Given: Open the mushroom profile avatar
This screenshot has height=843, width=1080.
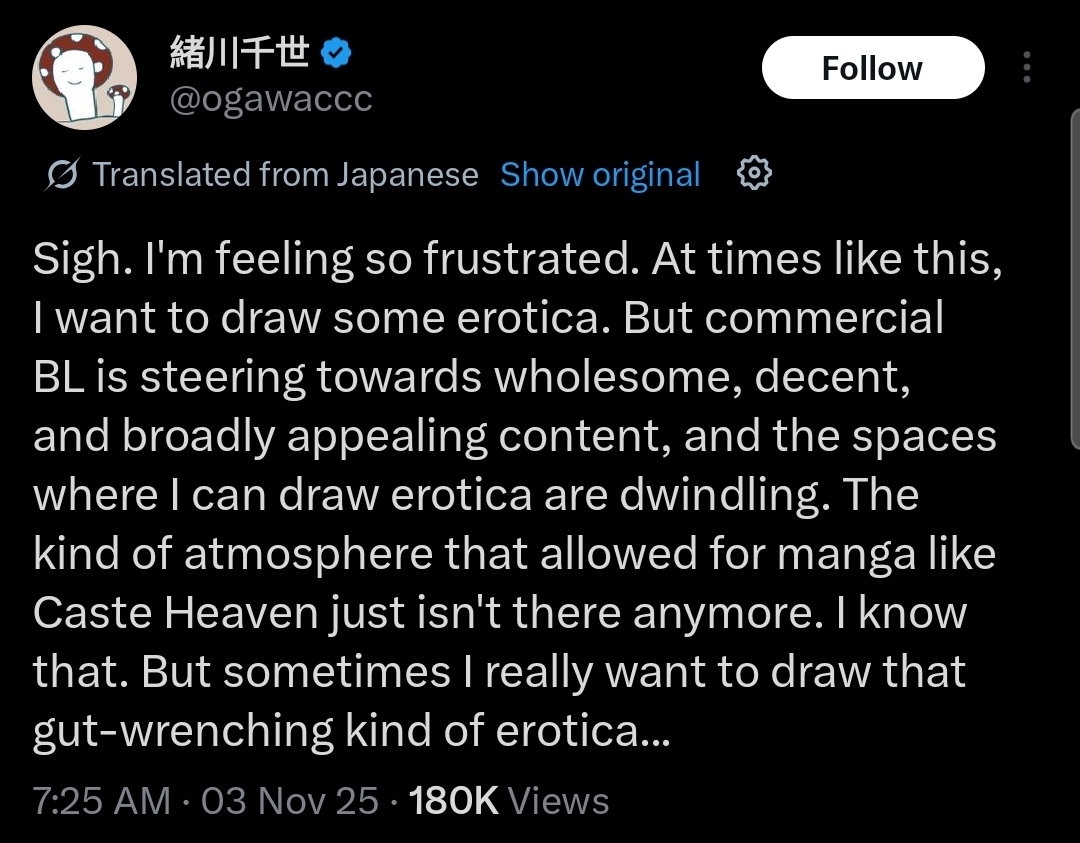Looking at the screenshot, I should 84,78.
